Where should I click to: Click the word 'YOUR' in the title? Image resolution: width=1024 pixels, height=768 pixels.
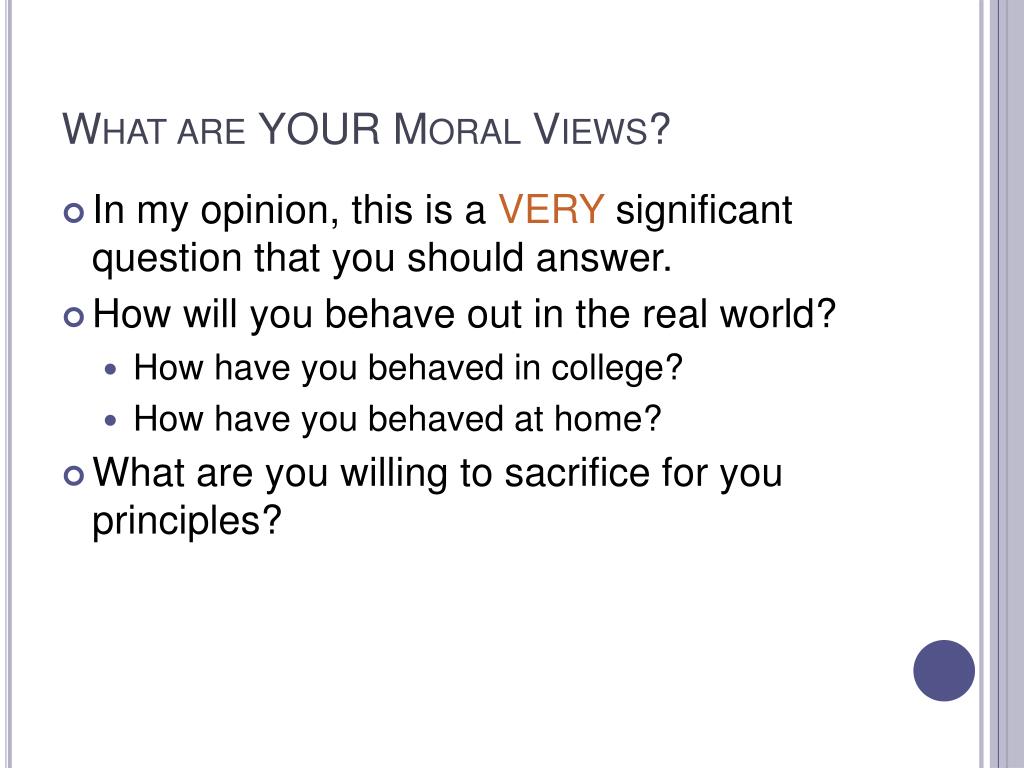[319, 128]
